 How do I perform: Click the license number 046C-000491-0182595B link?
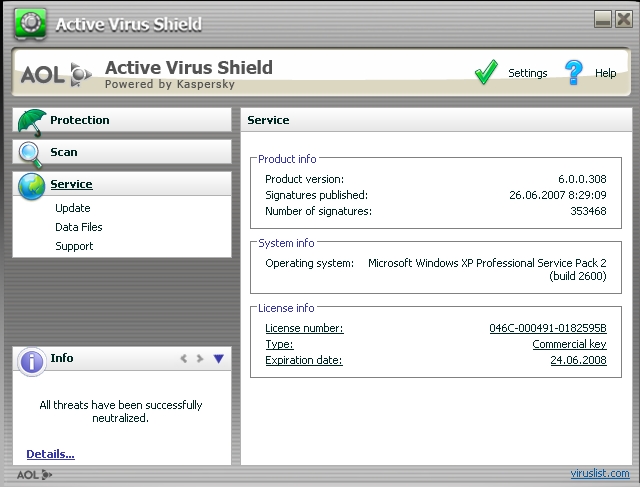(547, 328)
